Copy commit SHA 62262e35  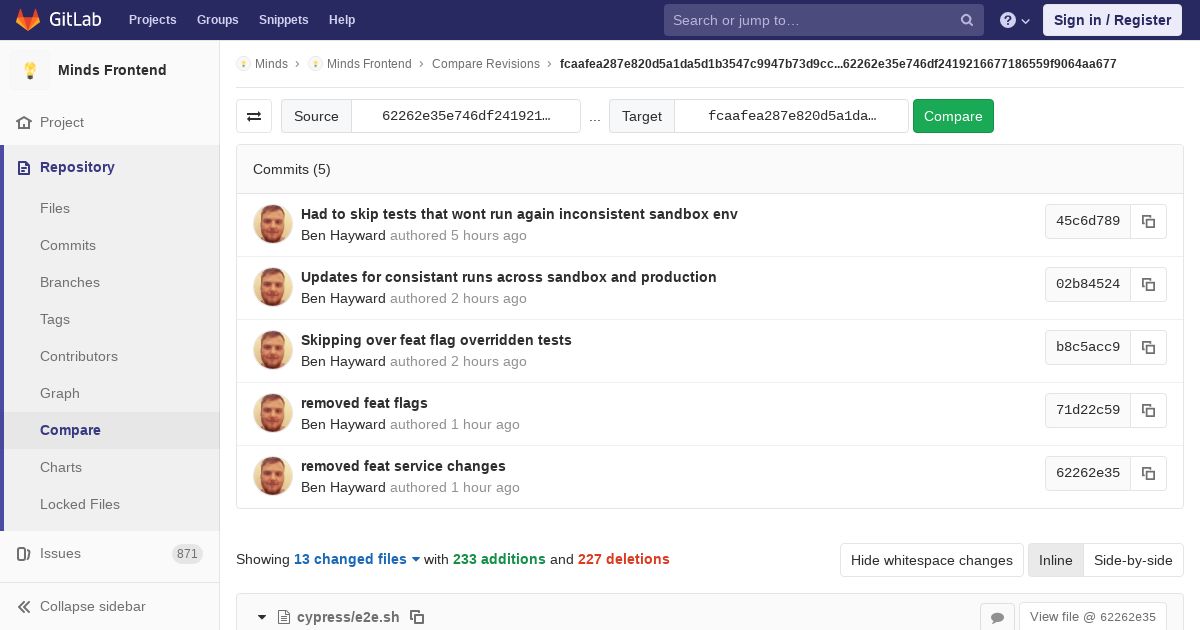pyautogui.click(x=1148, y=473)
